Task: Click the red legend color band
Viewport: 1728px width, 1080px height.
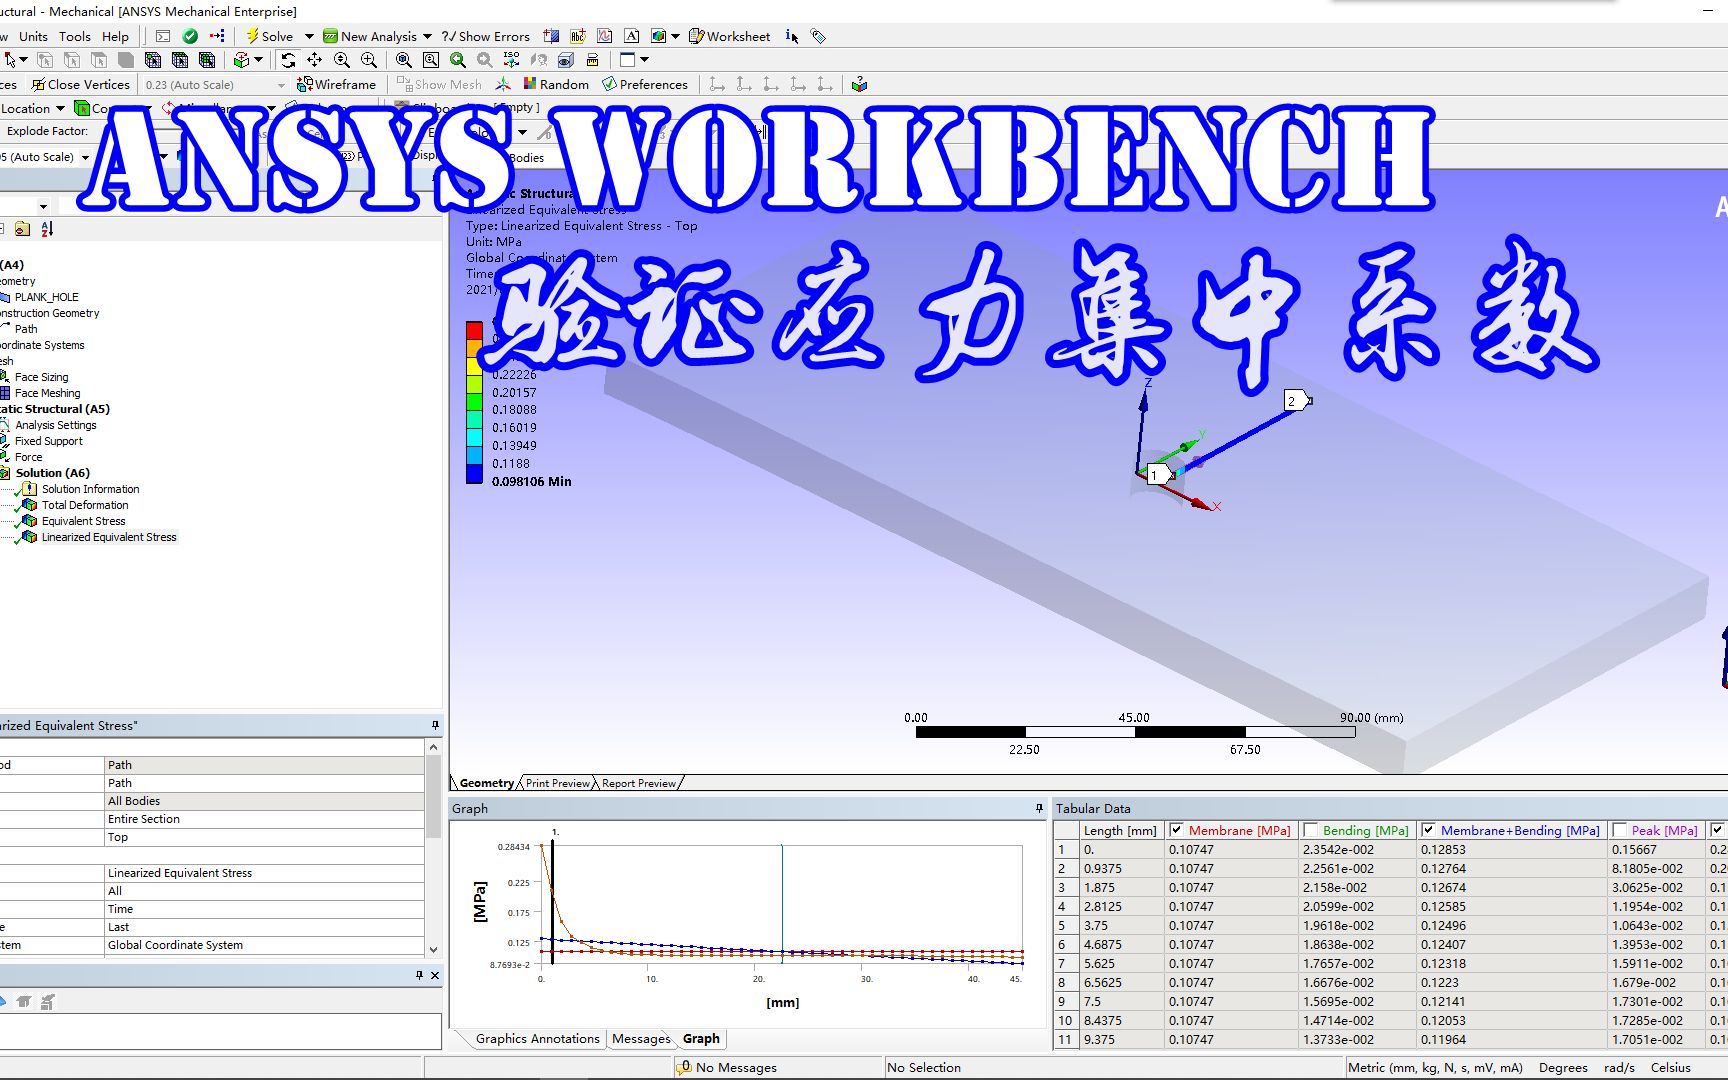Action: coord(474,330)
